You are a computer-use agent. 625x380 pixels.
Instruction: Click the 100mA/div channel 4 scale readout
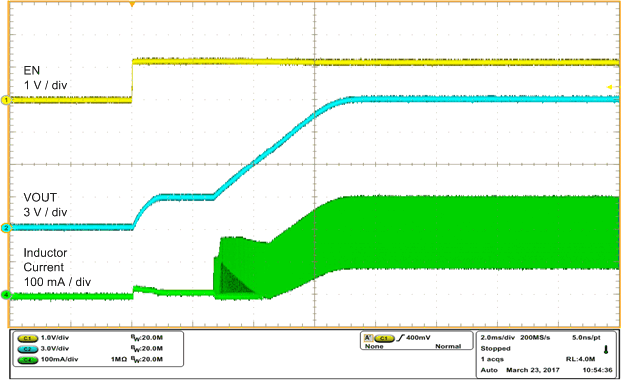pyautogui.click(x=60, y=359)
